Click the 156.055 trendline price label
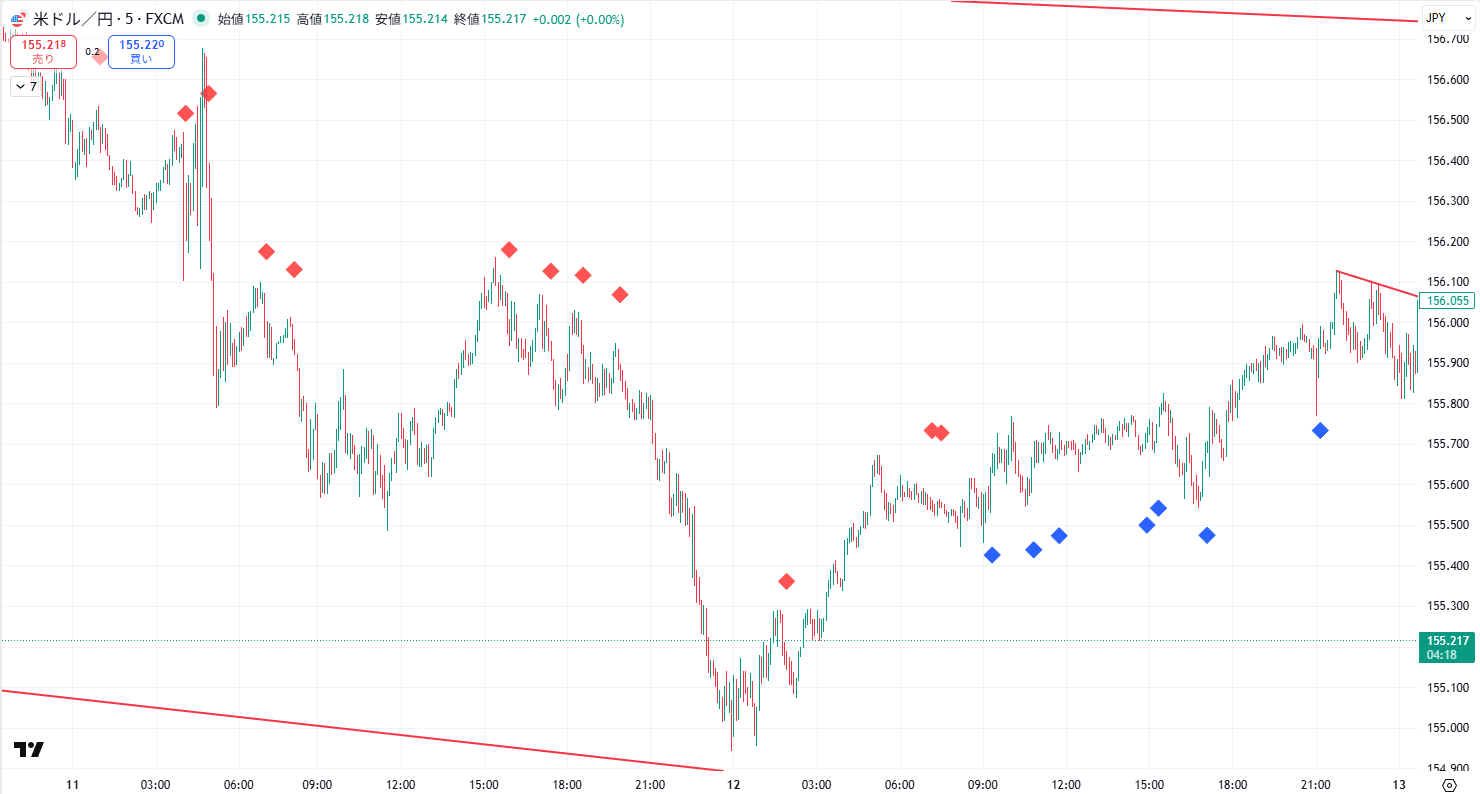 (1447, 301)
